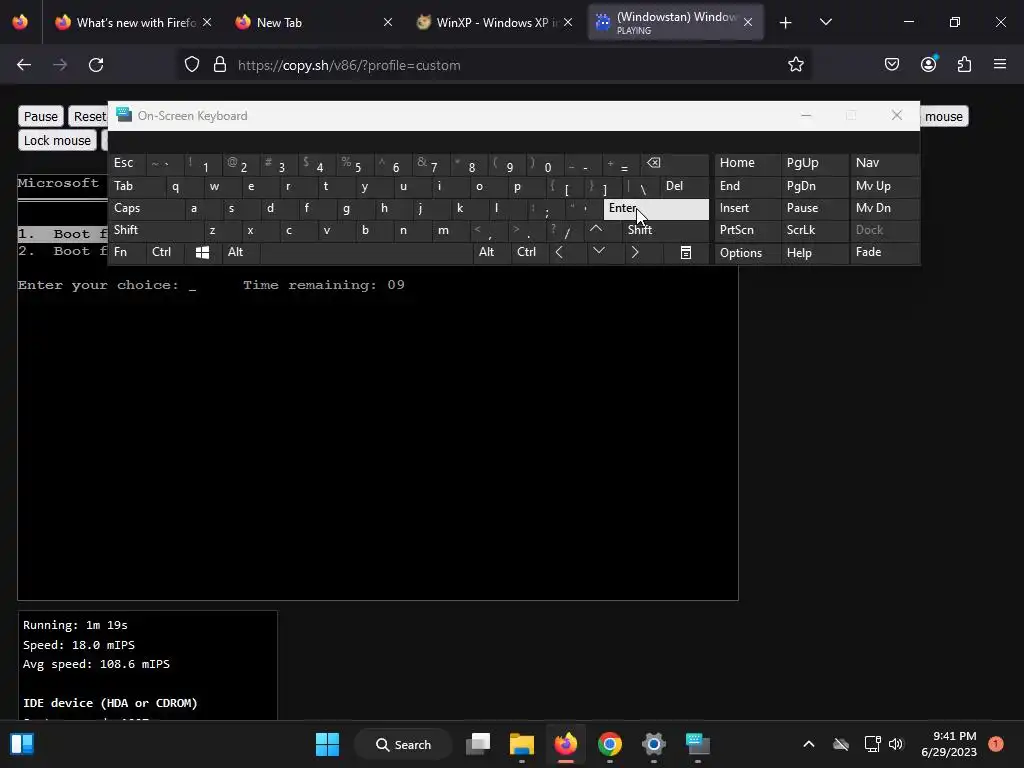
Task: Open the Windows Start button on the taskbar
Action: click(x=327, y=744)
